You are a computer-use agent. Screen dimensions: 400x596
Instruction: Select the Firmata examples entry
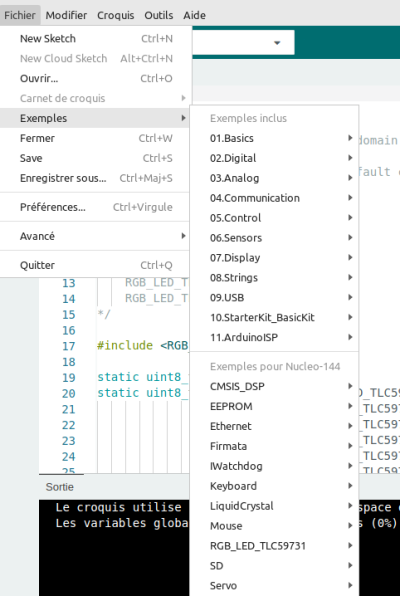274,446
